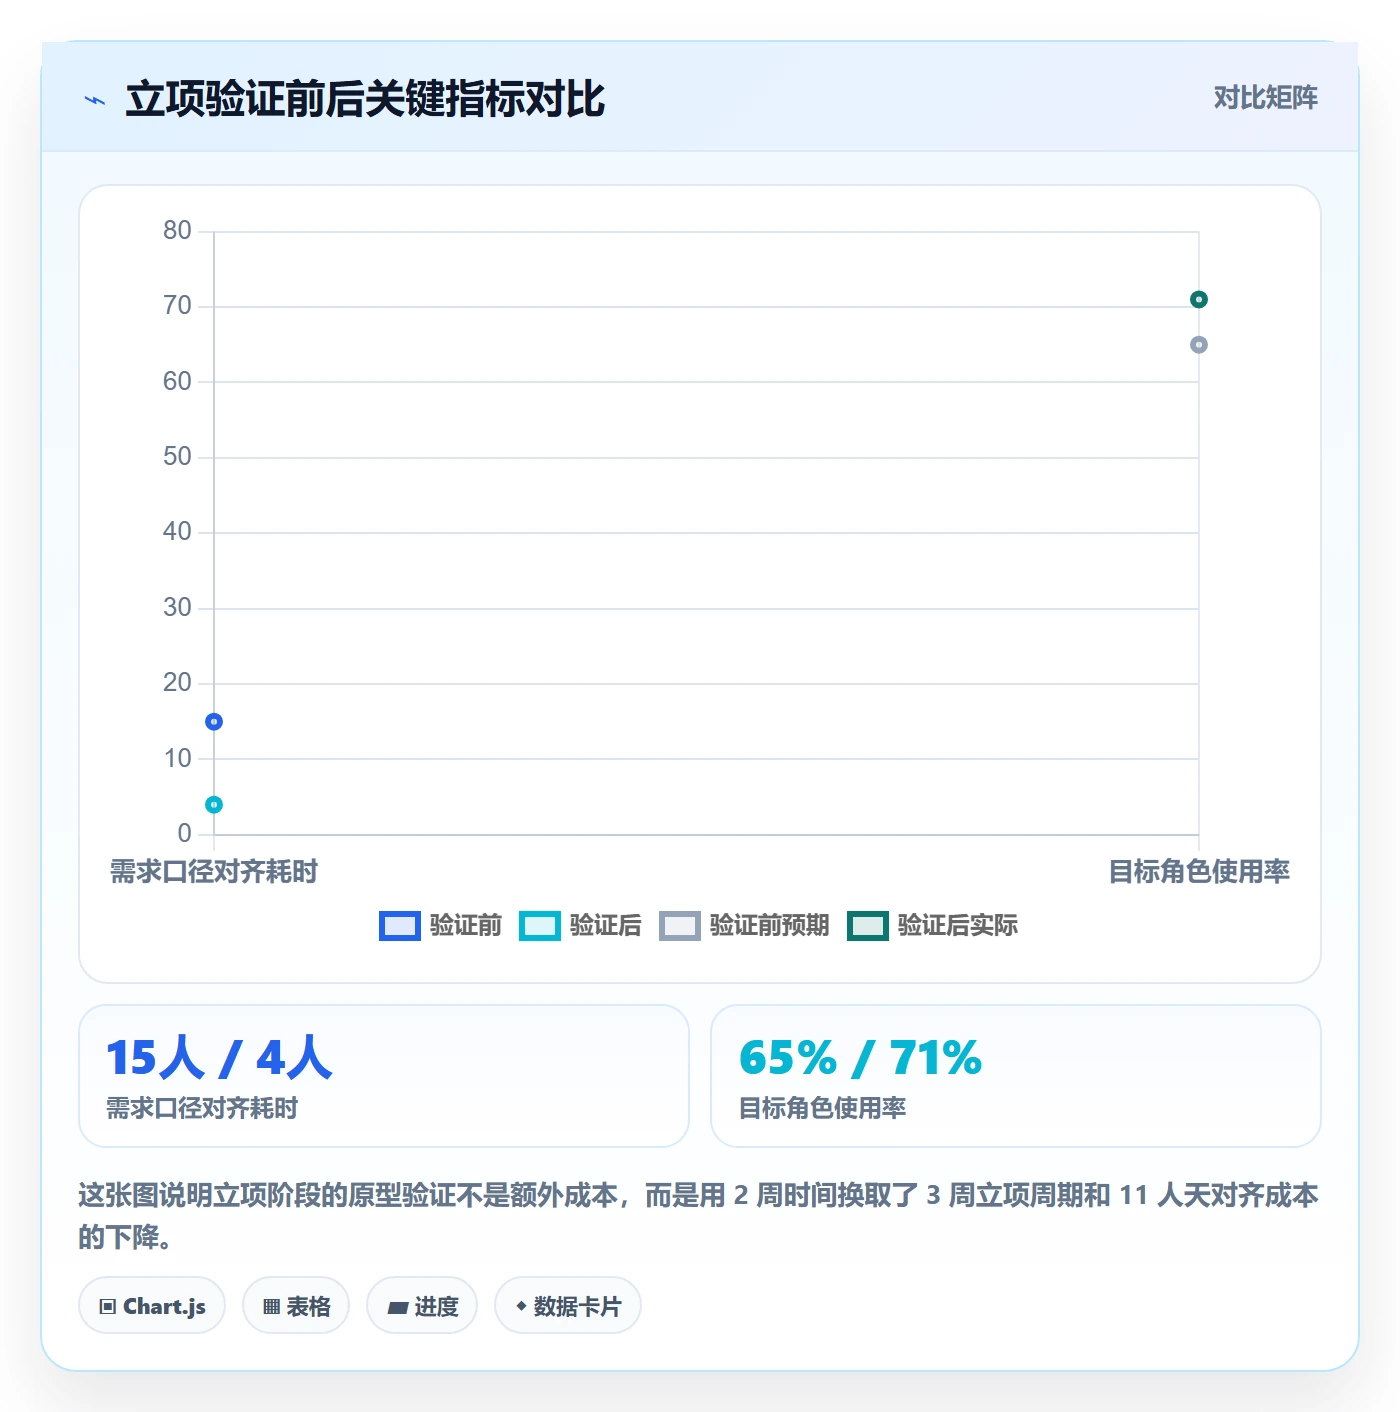Viewport: 1400px width, 1412px height.
Task: Click the y-axis tick label 0
Action: 184,834
